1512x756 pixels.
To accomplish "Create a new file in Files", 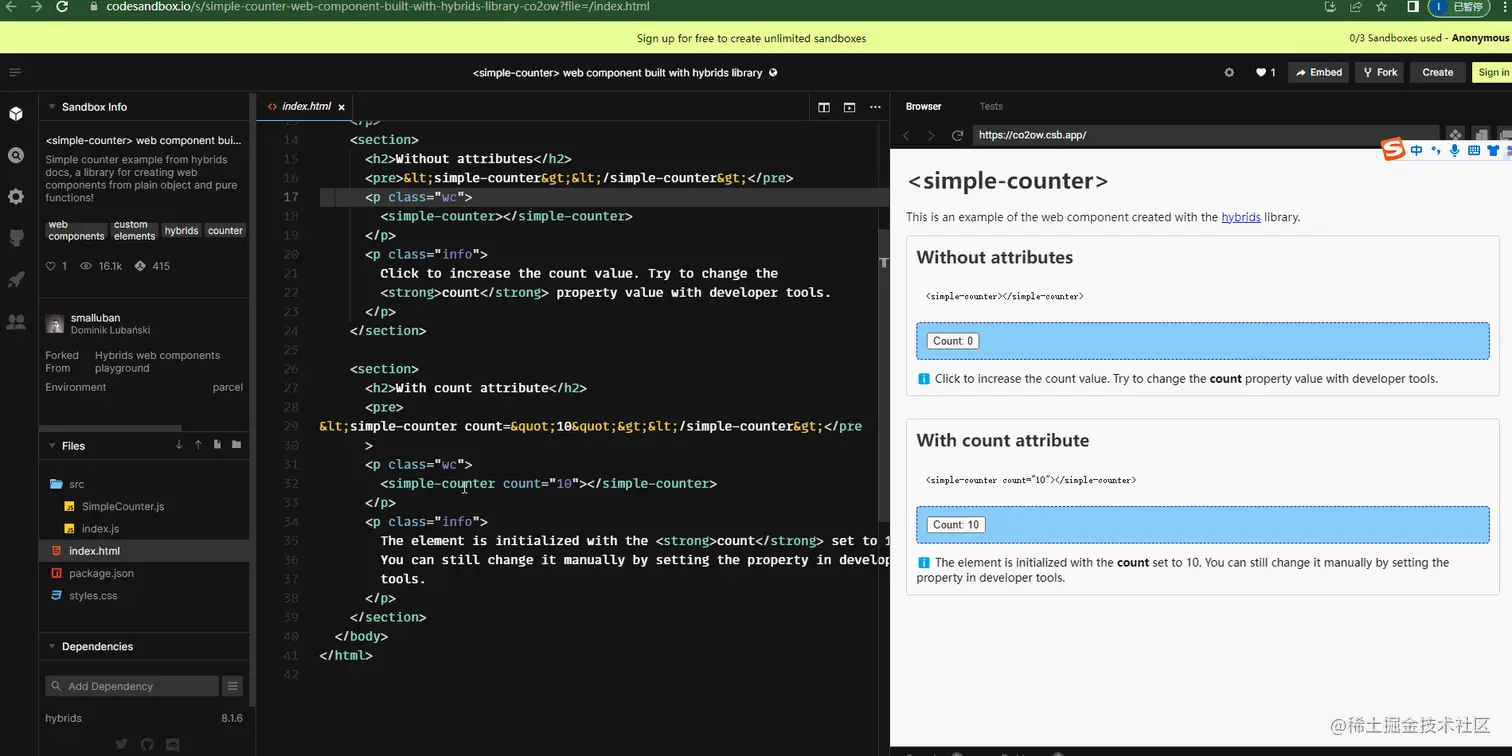I will 217,445.
